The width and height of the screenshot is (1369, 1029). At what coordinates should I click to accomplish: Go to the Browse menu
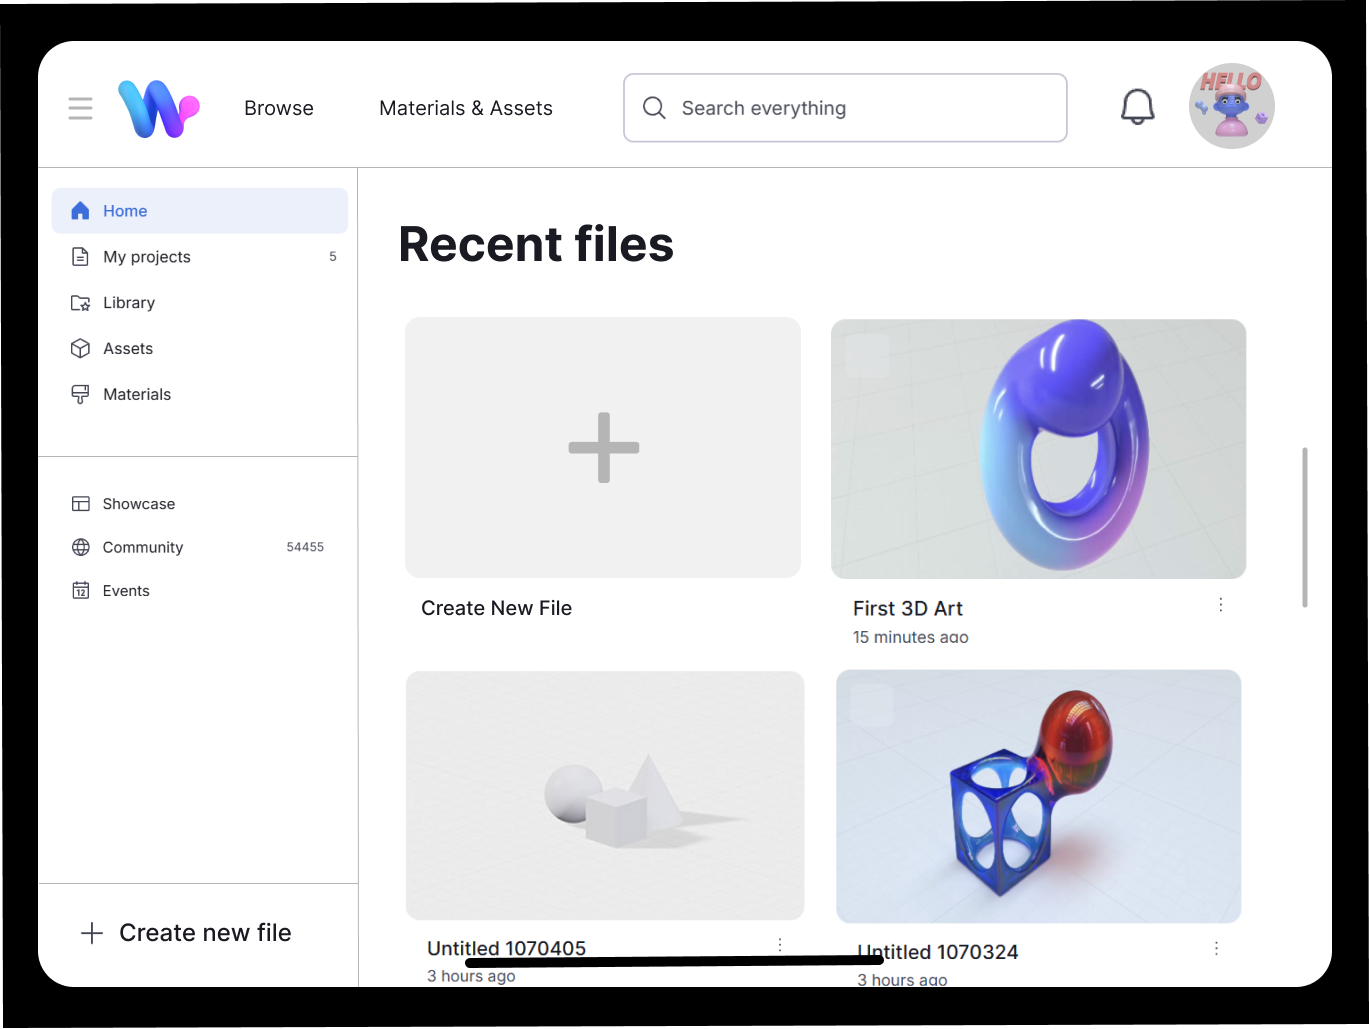click(x=279, y=108)
